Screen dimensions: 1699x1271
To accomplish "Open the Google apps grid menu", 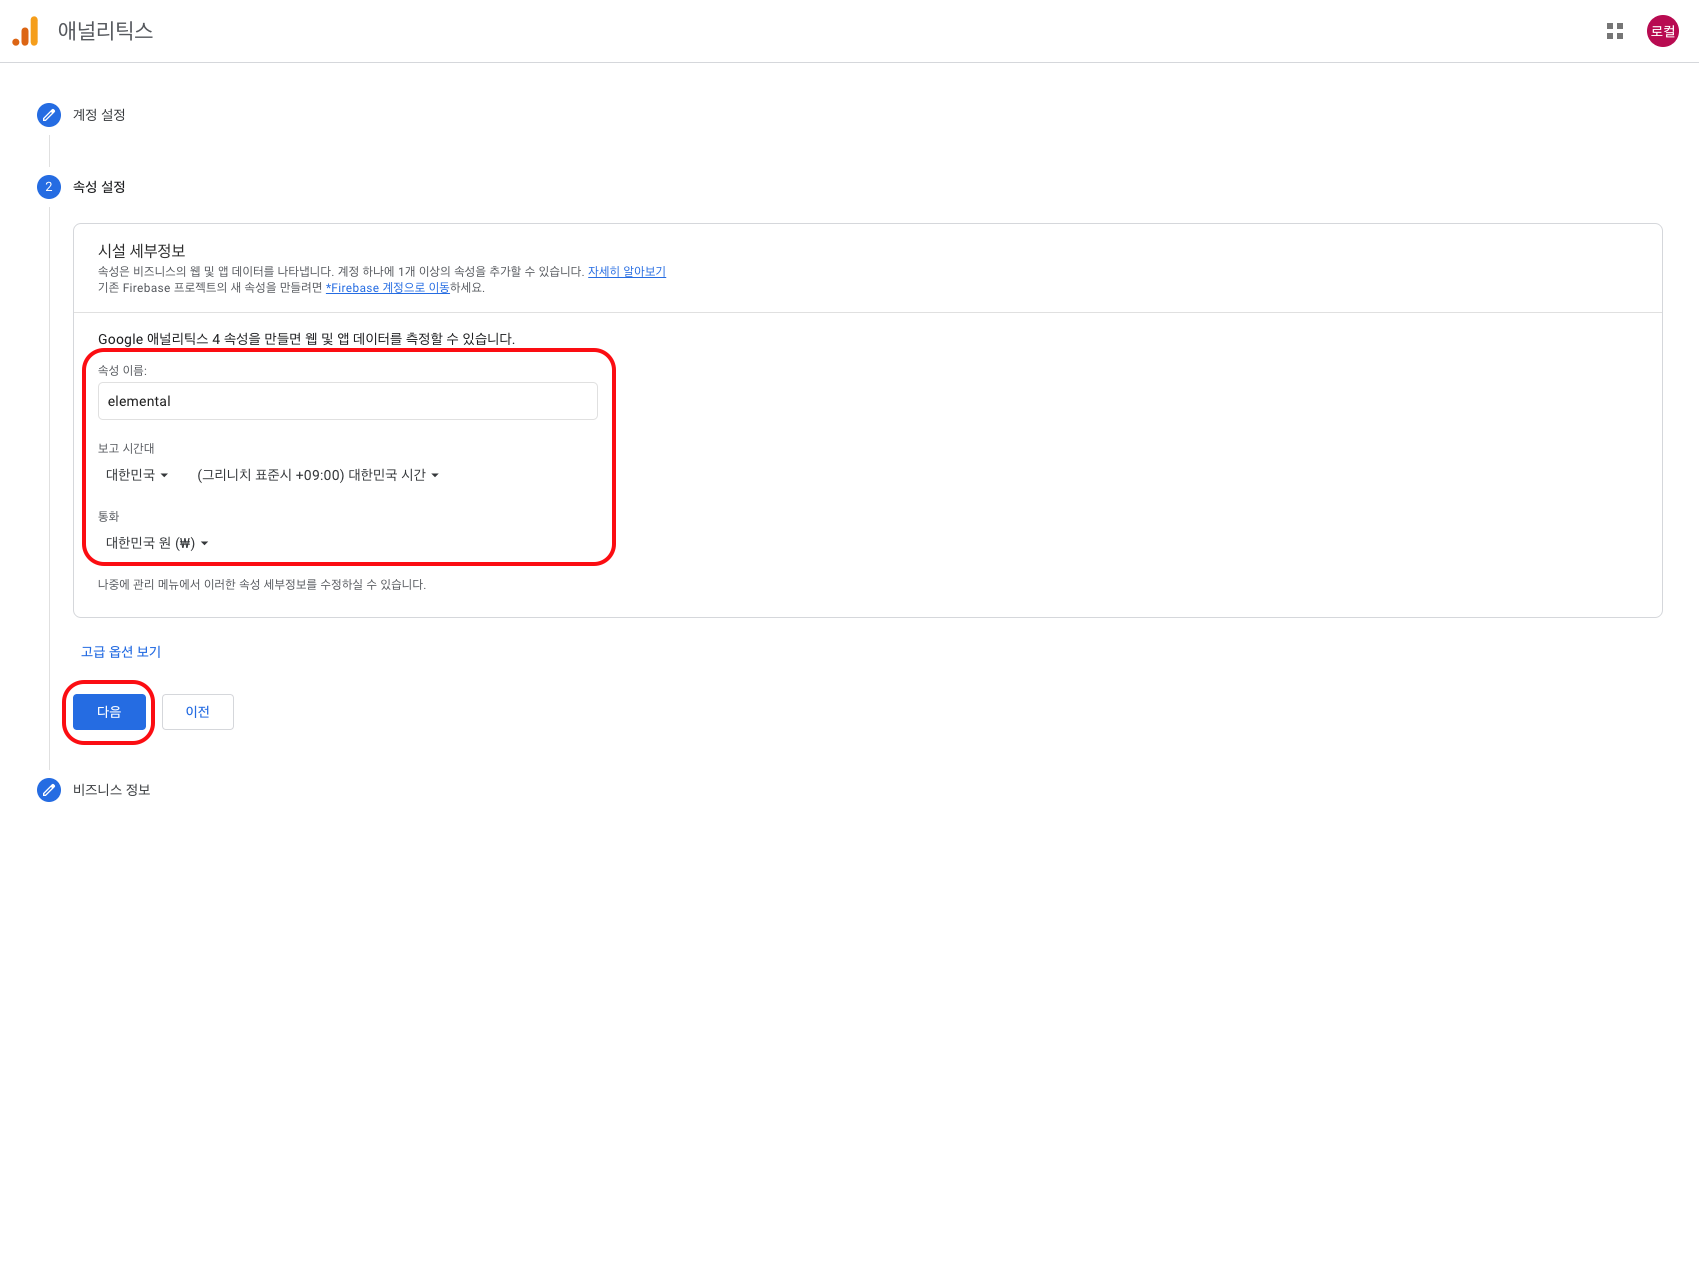I will pyautogui.click(x=1614, y=31).
